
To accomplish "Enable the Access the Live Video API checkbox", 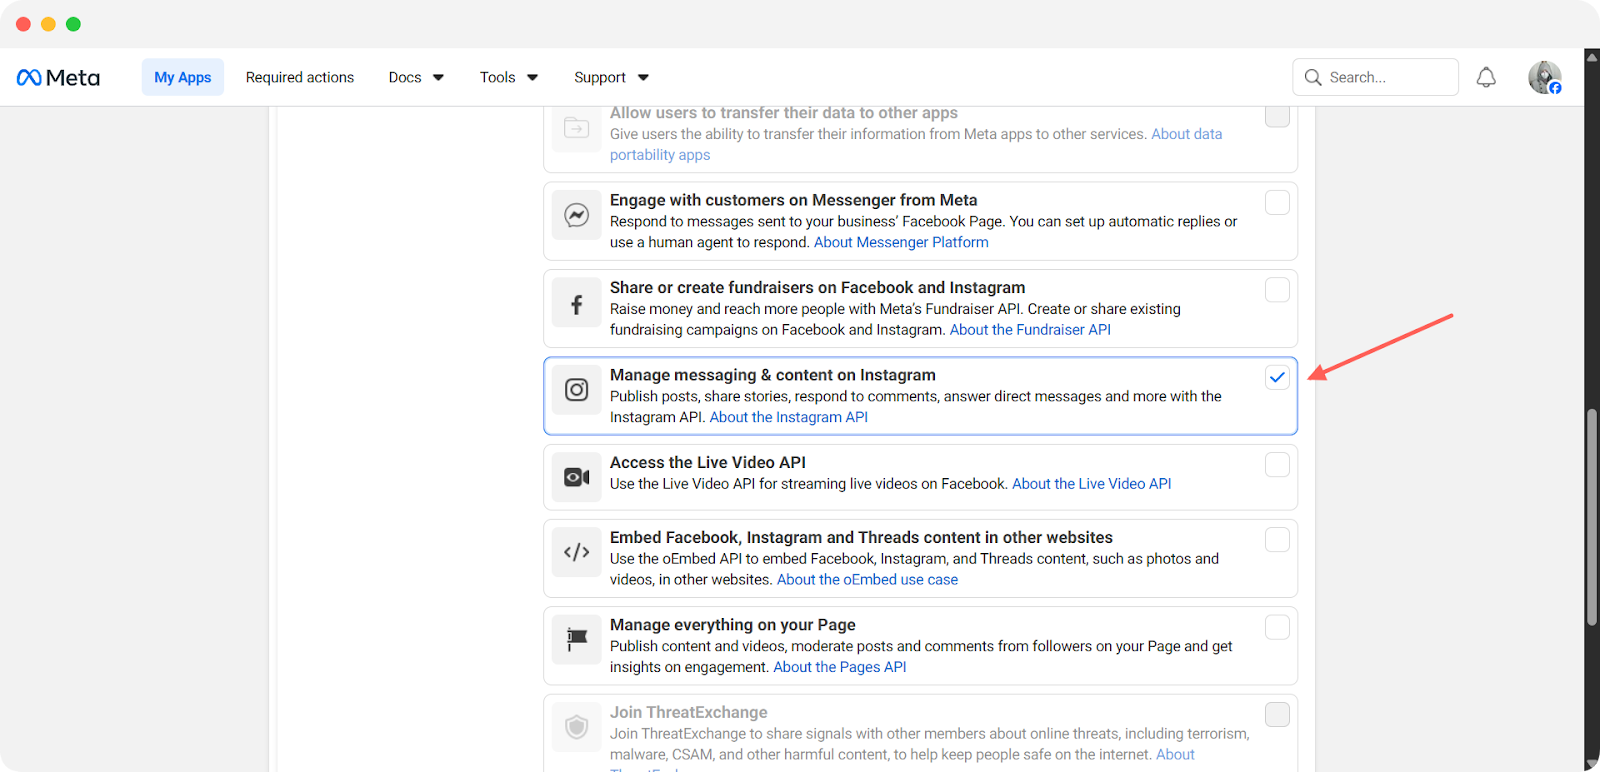I will (x=1277, y=465).
